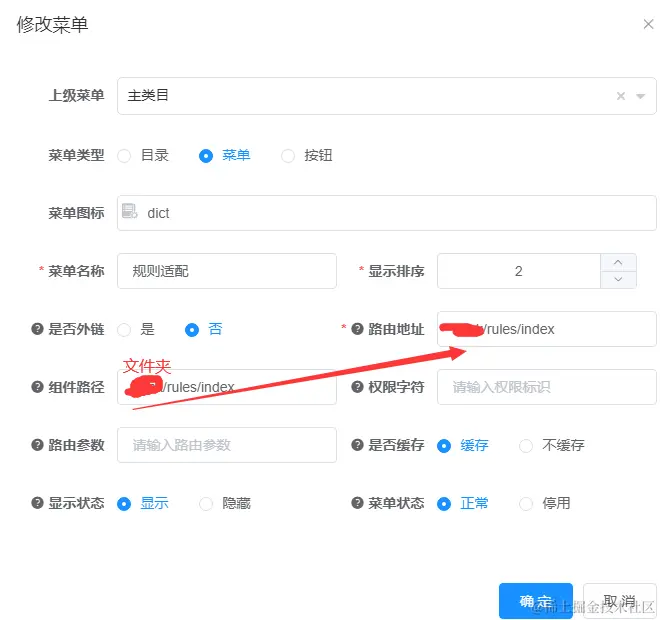The width and height of the screenshot is (660, 620).
Task: Cancel editing with 取消 button
Action: [620, 601]
